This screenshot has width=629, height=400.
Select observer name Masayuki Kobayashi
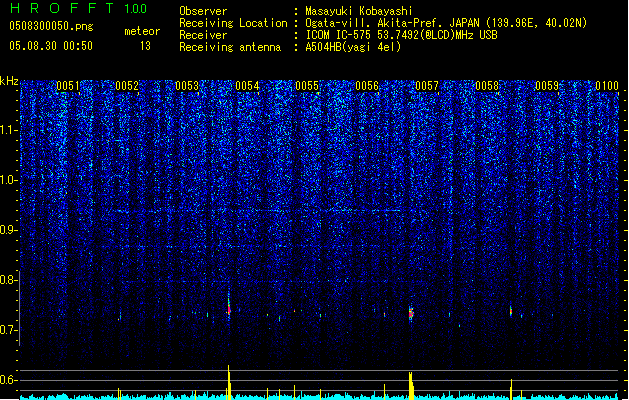359,11
